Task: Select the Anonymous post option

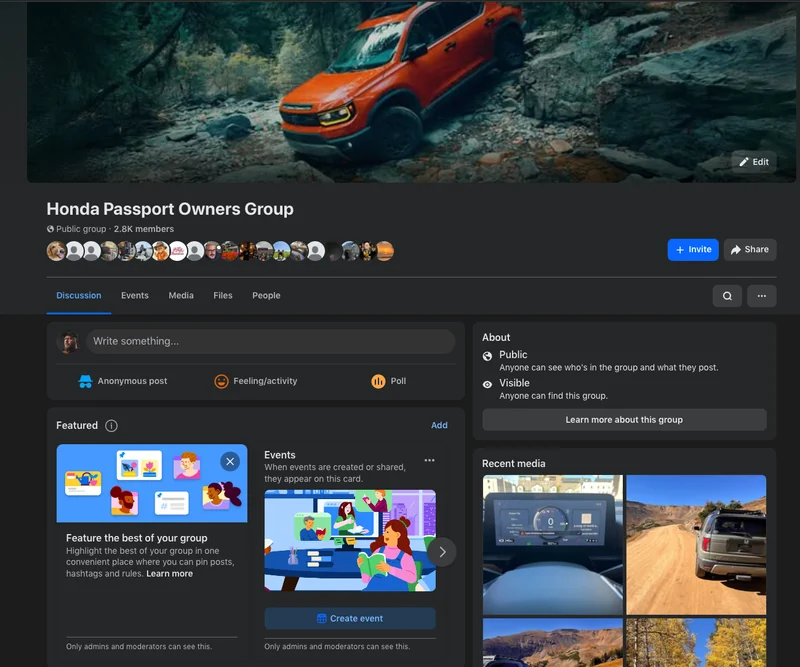Action: (123, 381)
